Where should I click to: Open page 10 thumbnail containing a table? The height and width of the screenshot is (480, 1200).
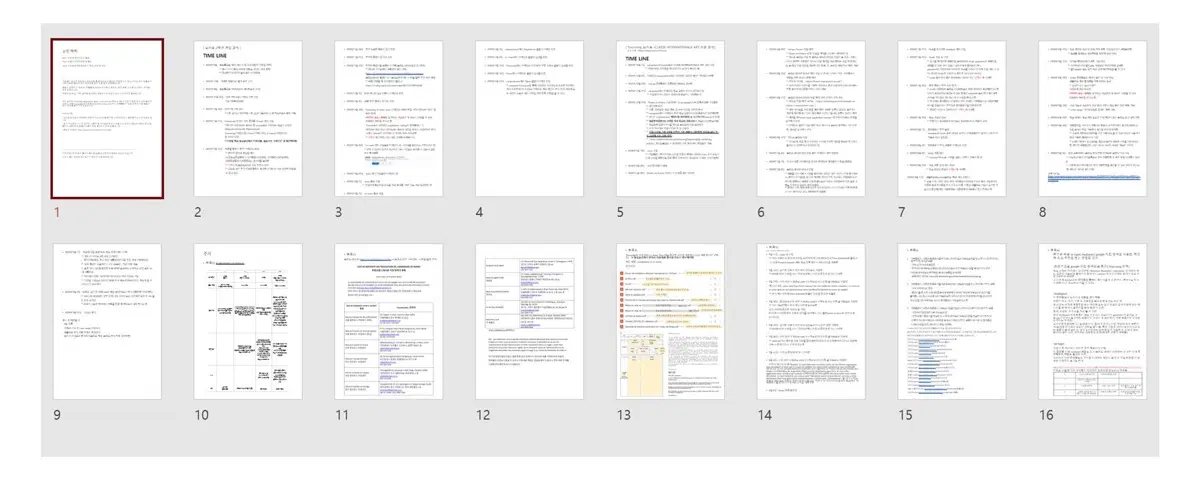pyautogui.click(x=248, y=321)
